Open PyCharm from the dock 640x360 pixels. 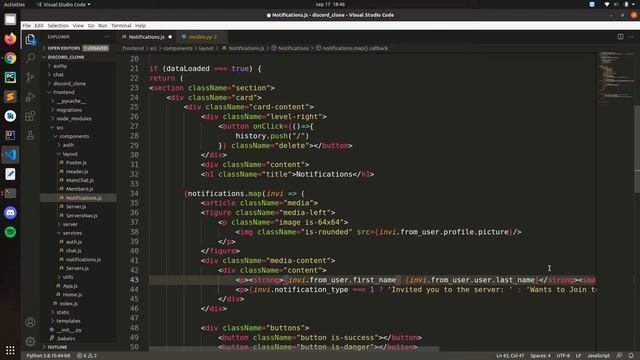pyautogui.click(x=10, y=77)
